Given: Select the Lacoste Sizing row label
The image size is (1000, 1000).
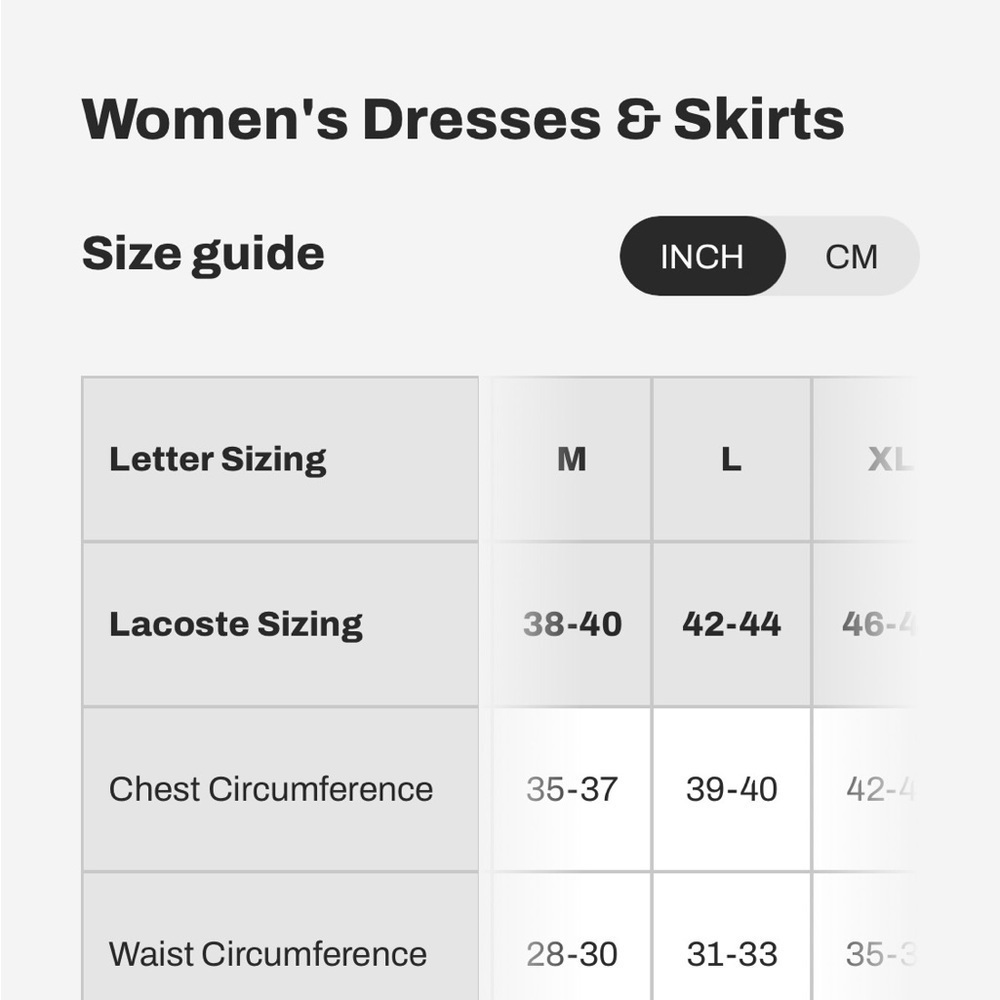Looking at the screenshot, I should tap(235, 624).
